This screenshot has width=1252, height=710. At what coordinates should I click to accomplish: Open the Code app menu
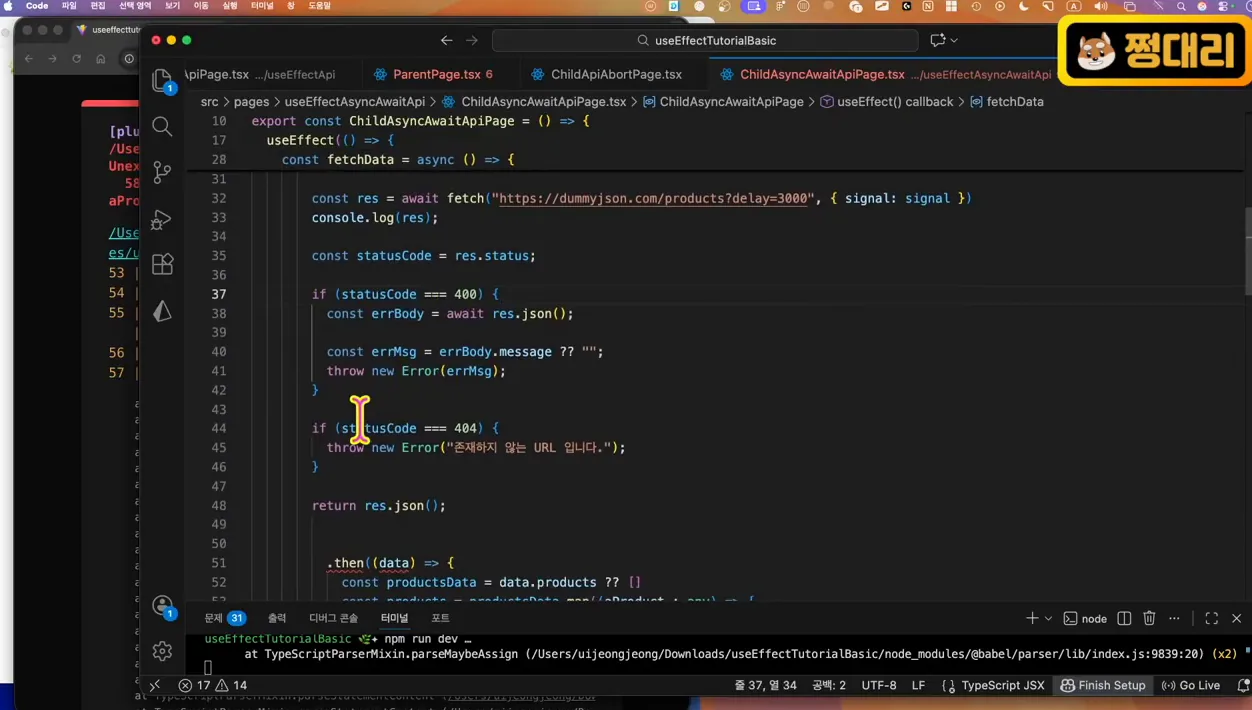pos(37,6)
